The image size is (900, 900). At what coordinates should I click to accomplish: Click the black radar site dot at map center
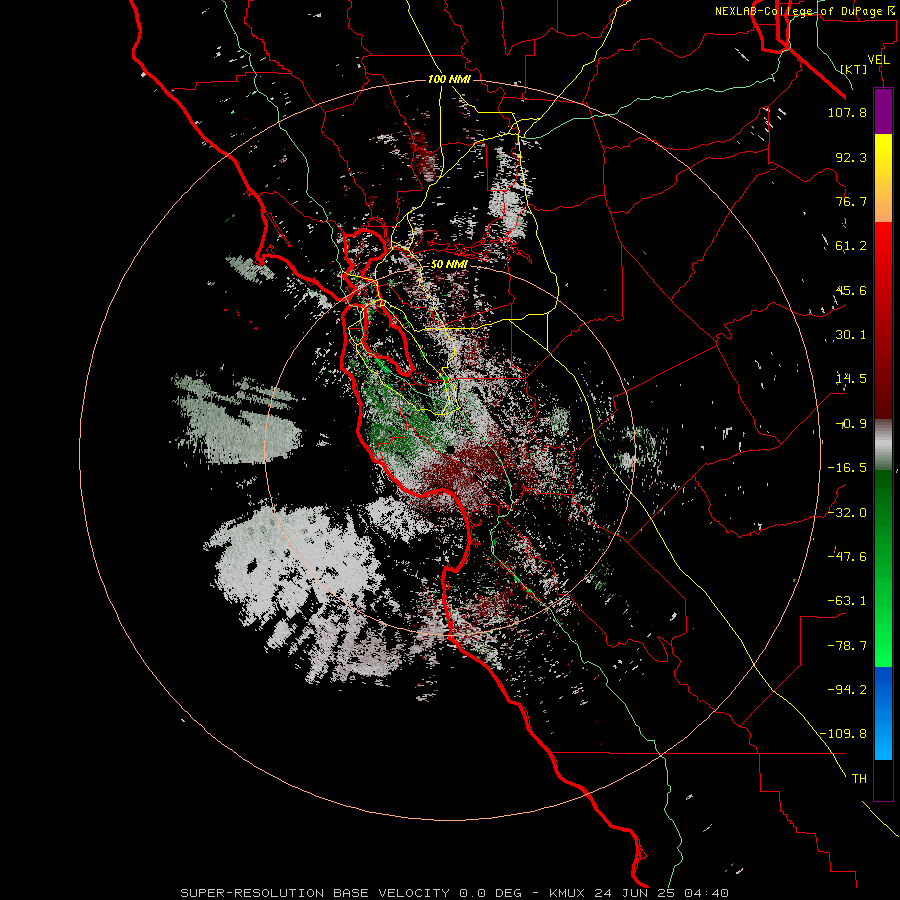click(x=451, y=449)
